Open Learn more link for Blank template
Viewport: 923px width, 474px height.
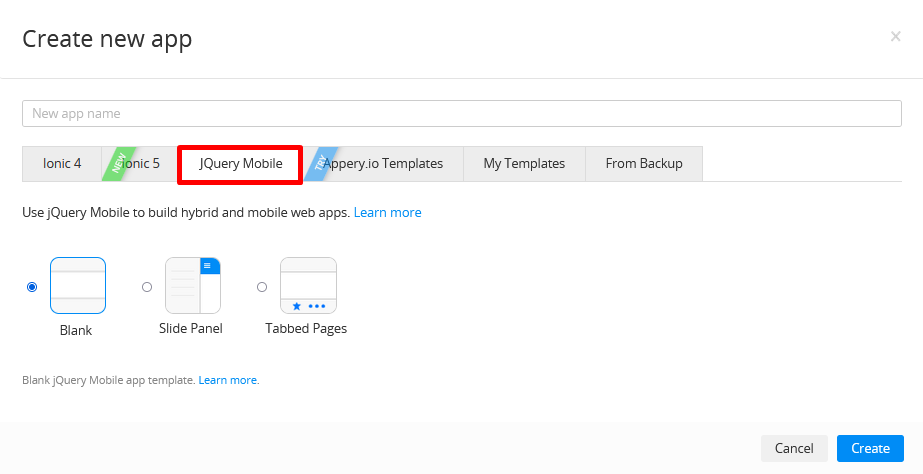228,380
